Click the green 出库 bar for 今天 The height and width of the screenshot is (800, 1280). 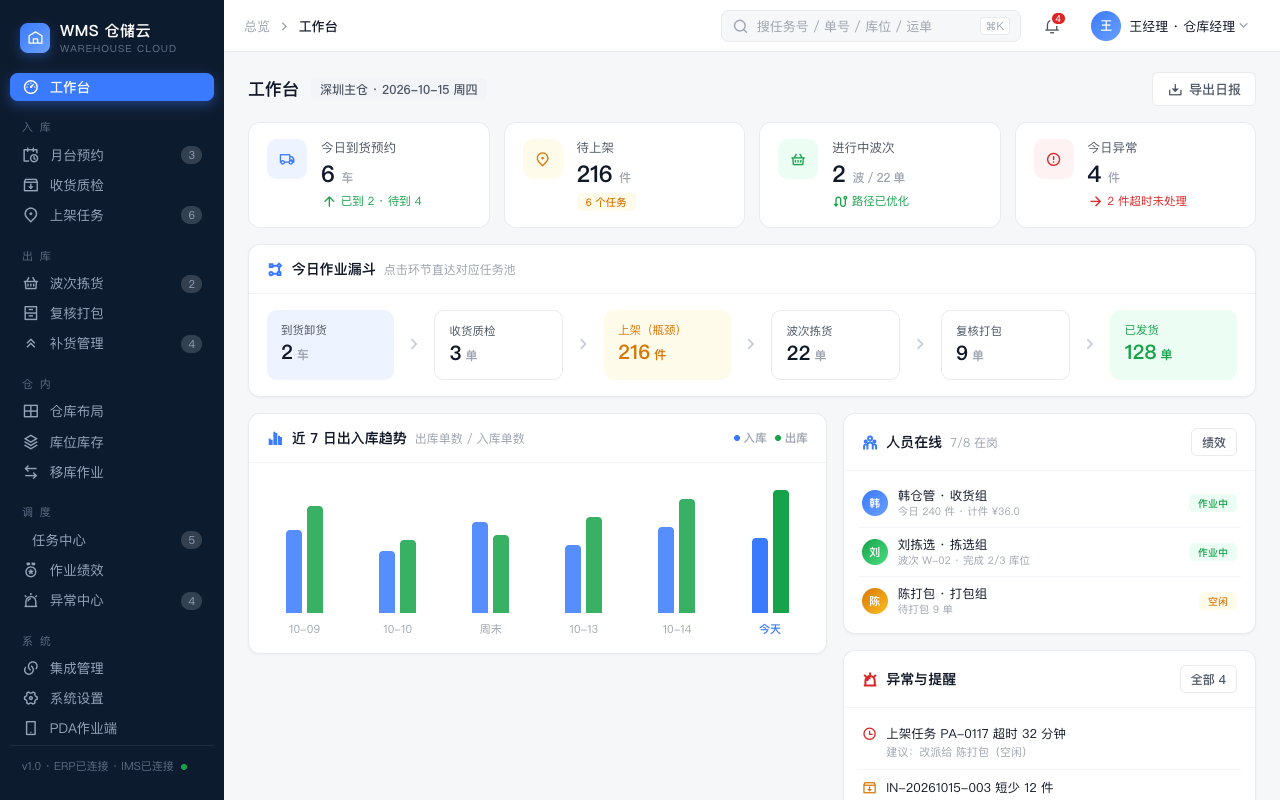click(781, 551)
